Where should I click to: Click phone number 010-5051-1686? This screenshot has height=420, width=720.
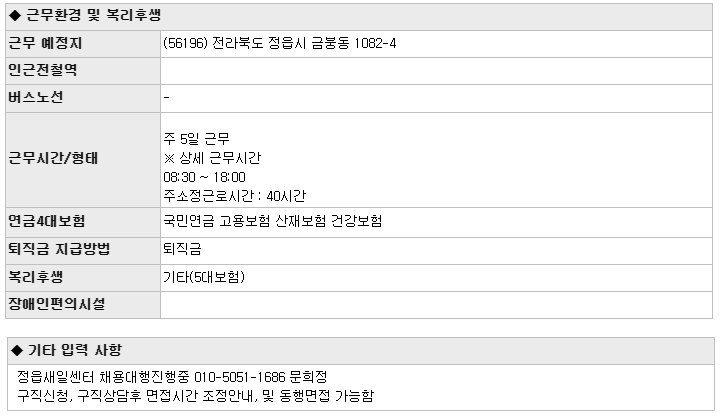(x=240, y=377)
